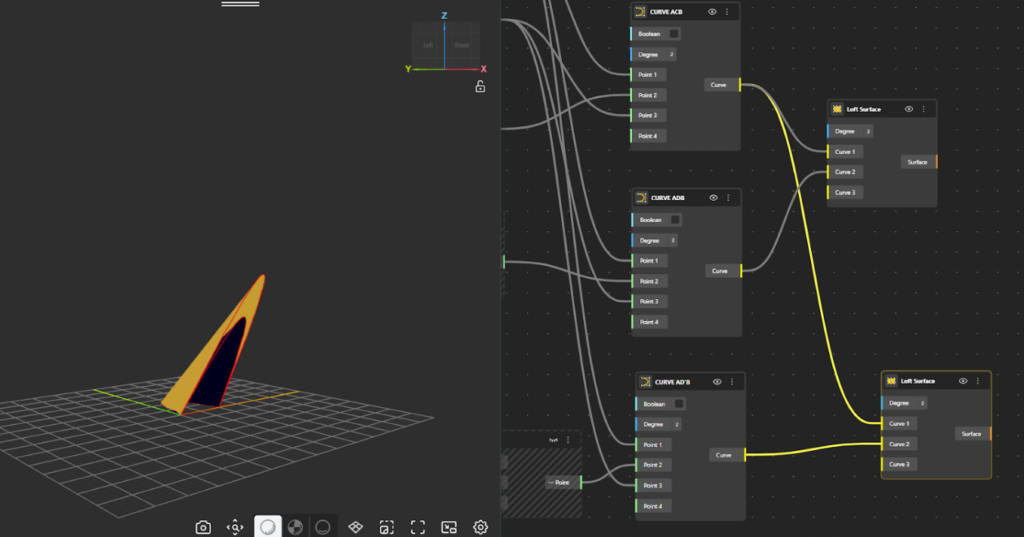Click the Left face of the view cube

(x=428, y=45)
